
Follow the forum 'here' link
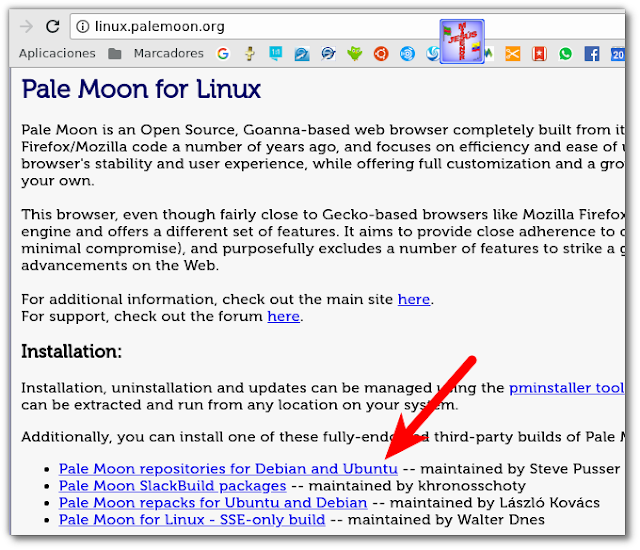(x=284, y=317)
